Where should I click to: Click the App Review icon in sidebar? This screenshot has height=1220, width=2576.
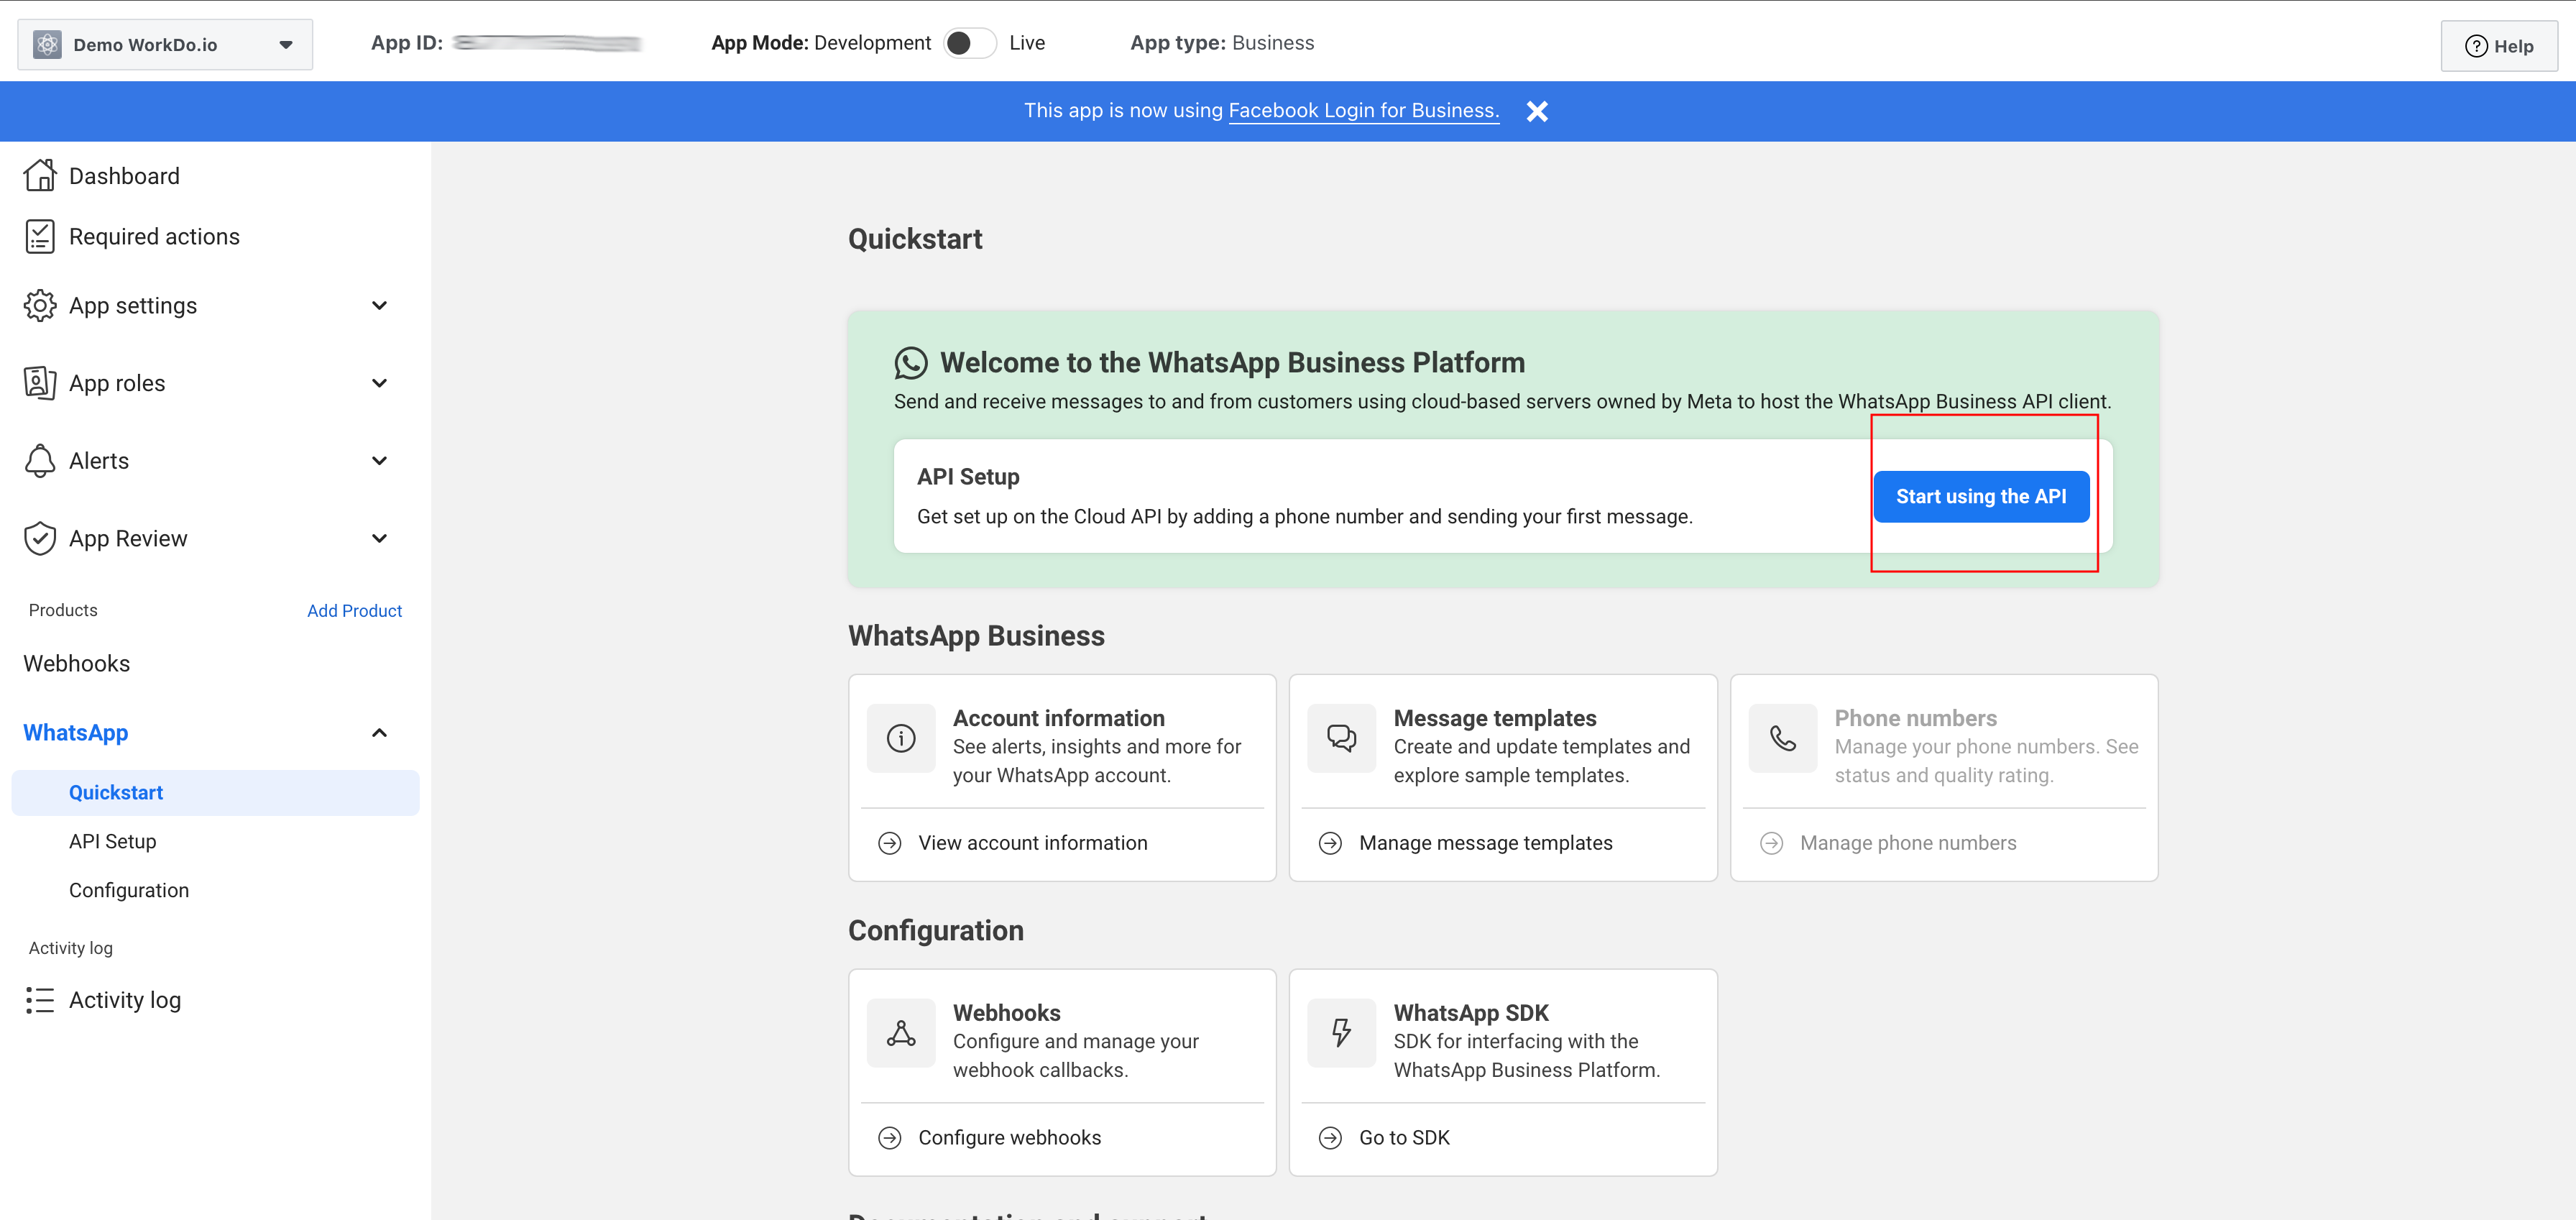click(40, 536)
